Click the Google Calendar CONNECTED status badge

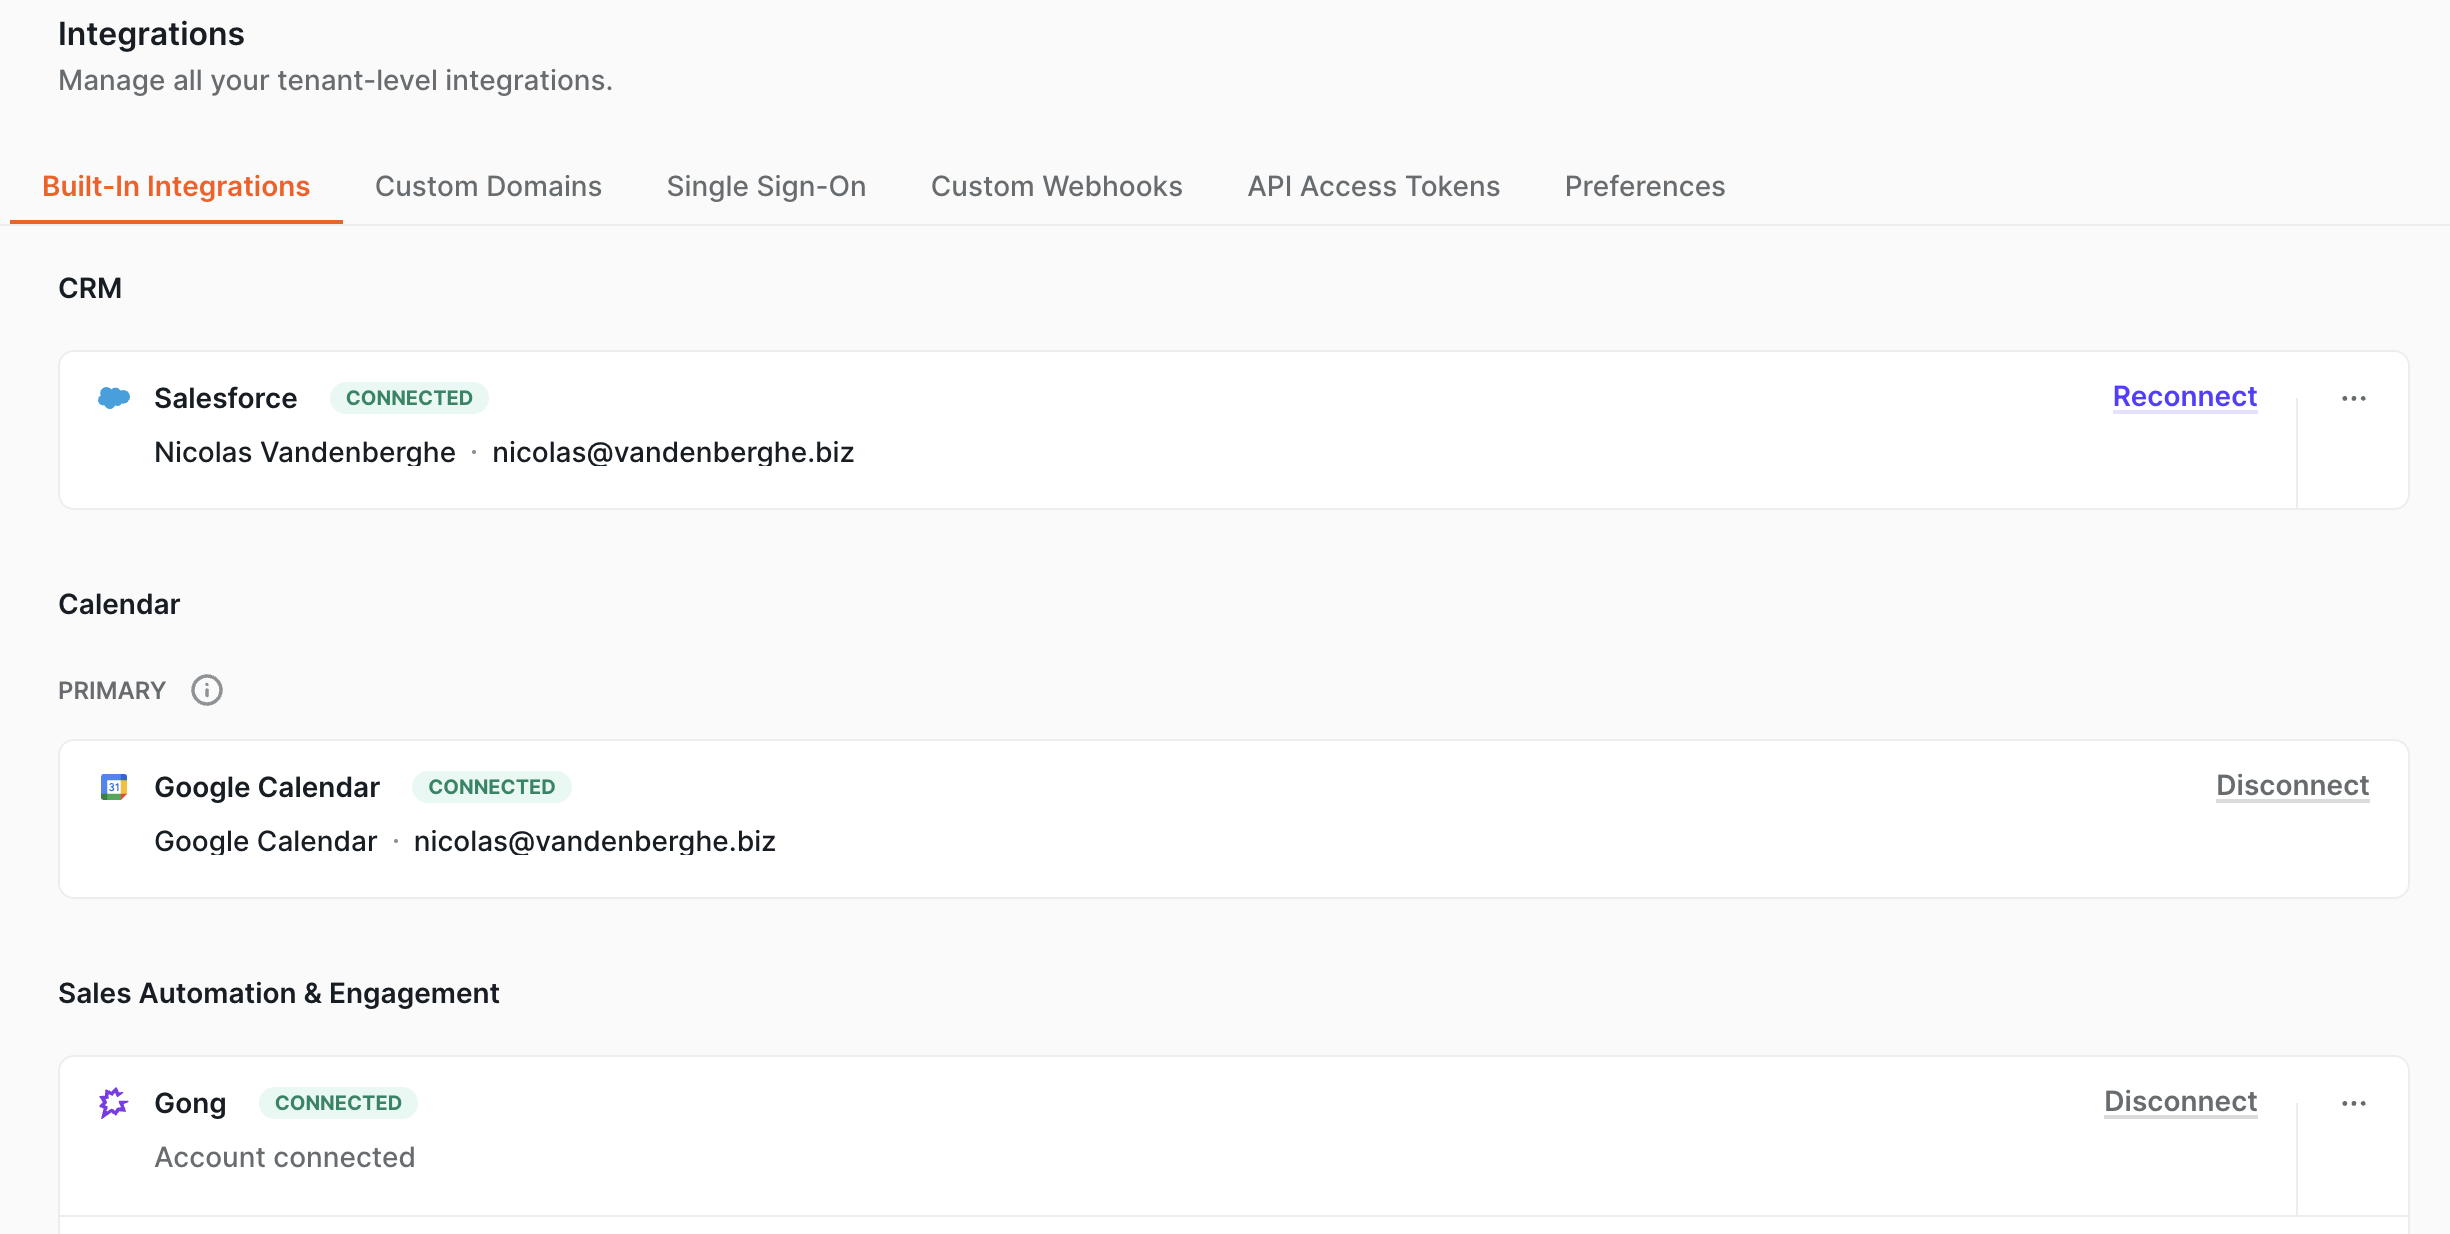click(491, 787)
